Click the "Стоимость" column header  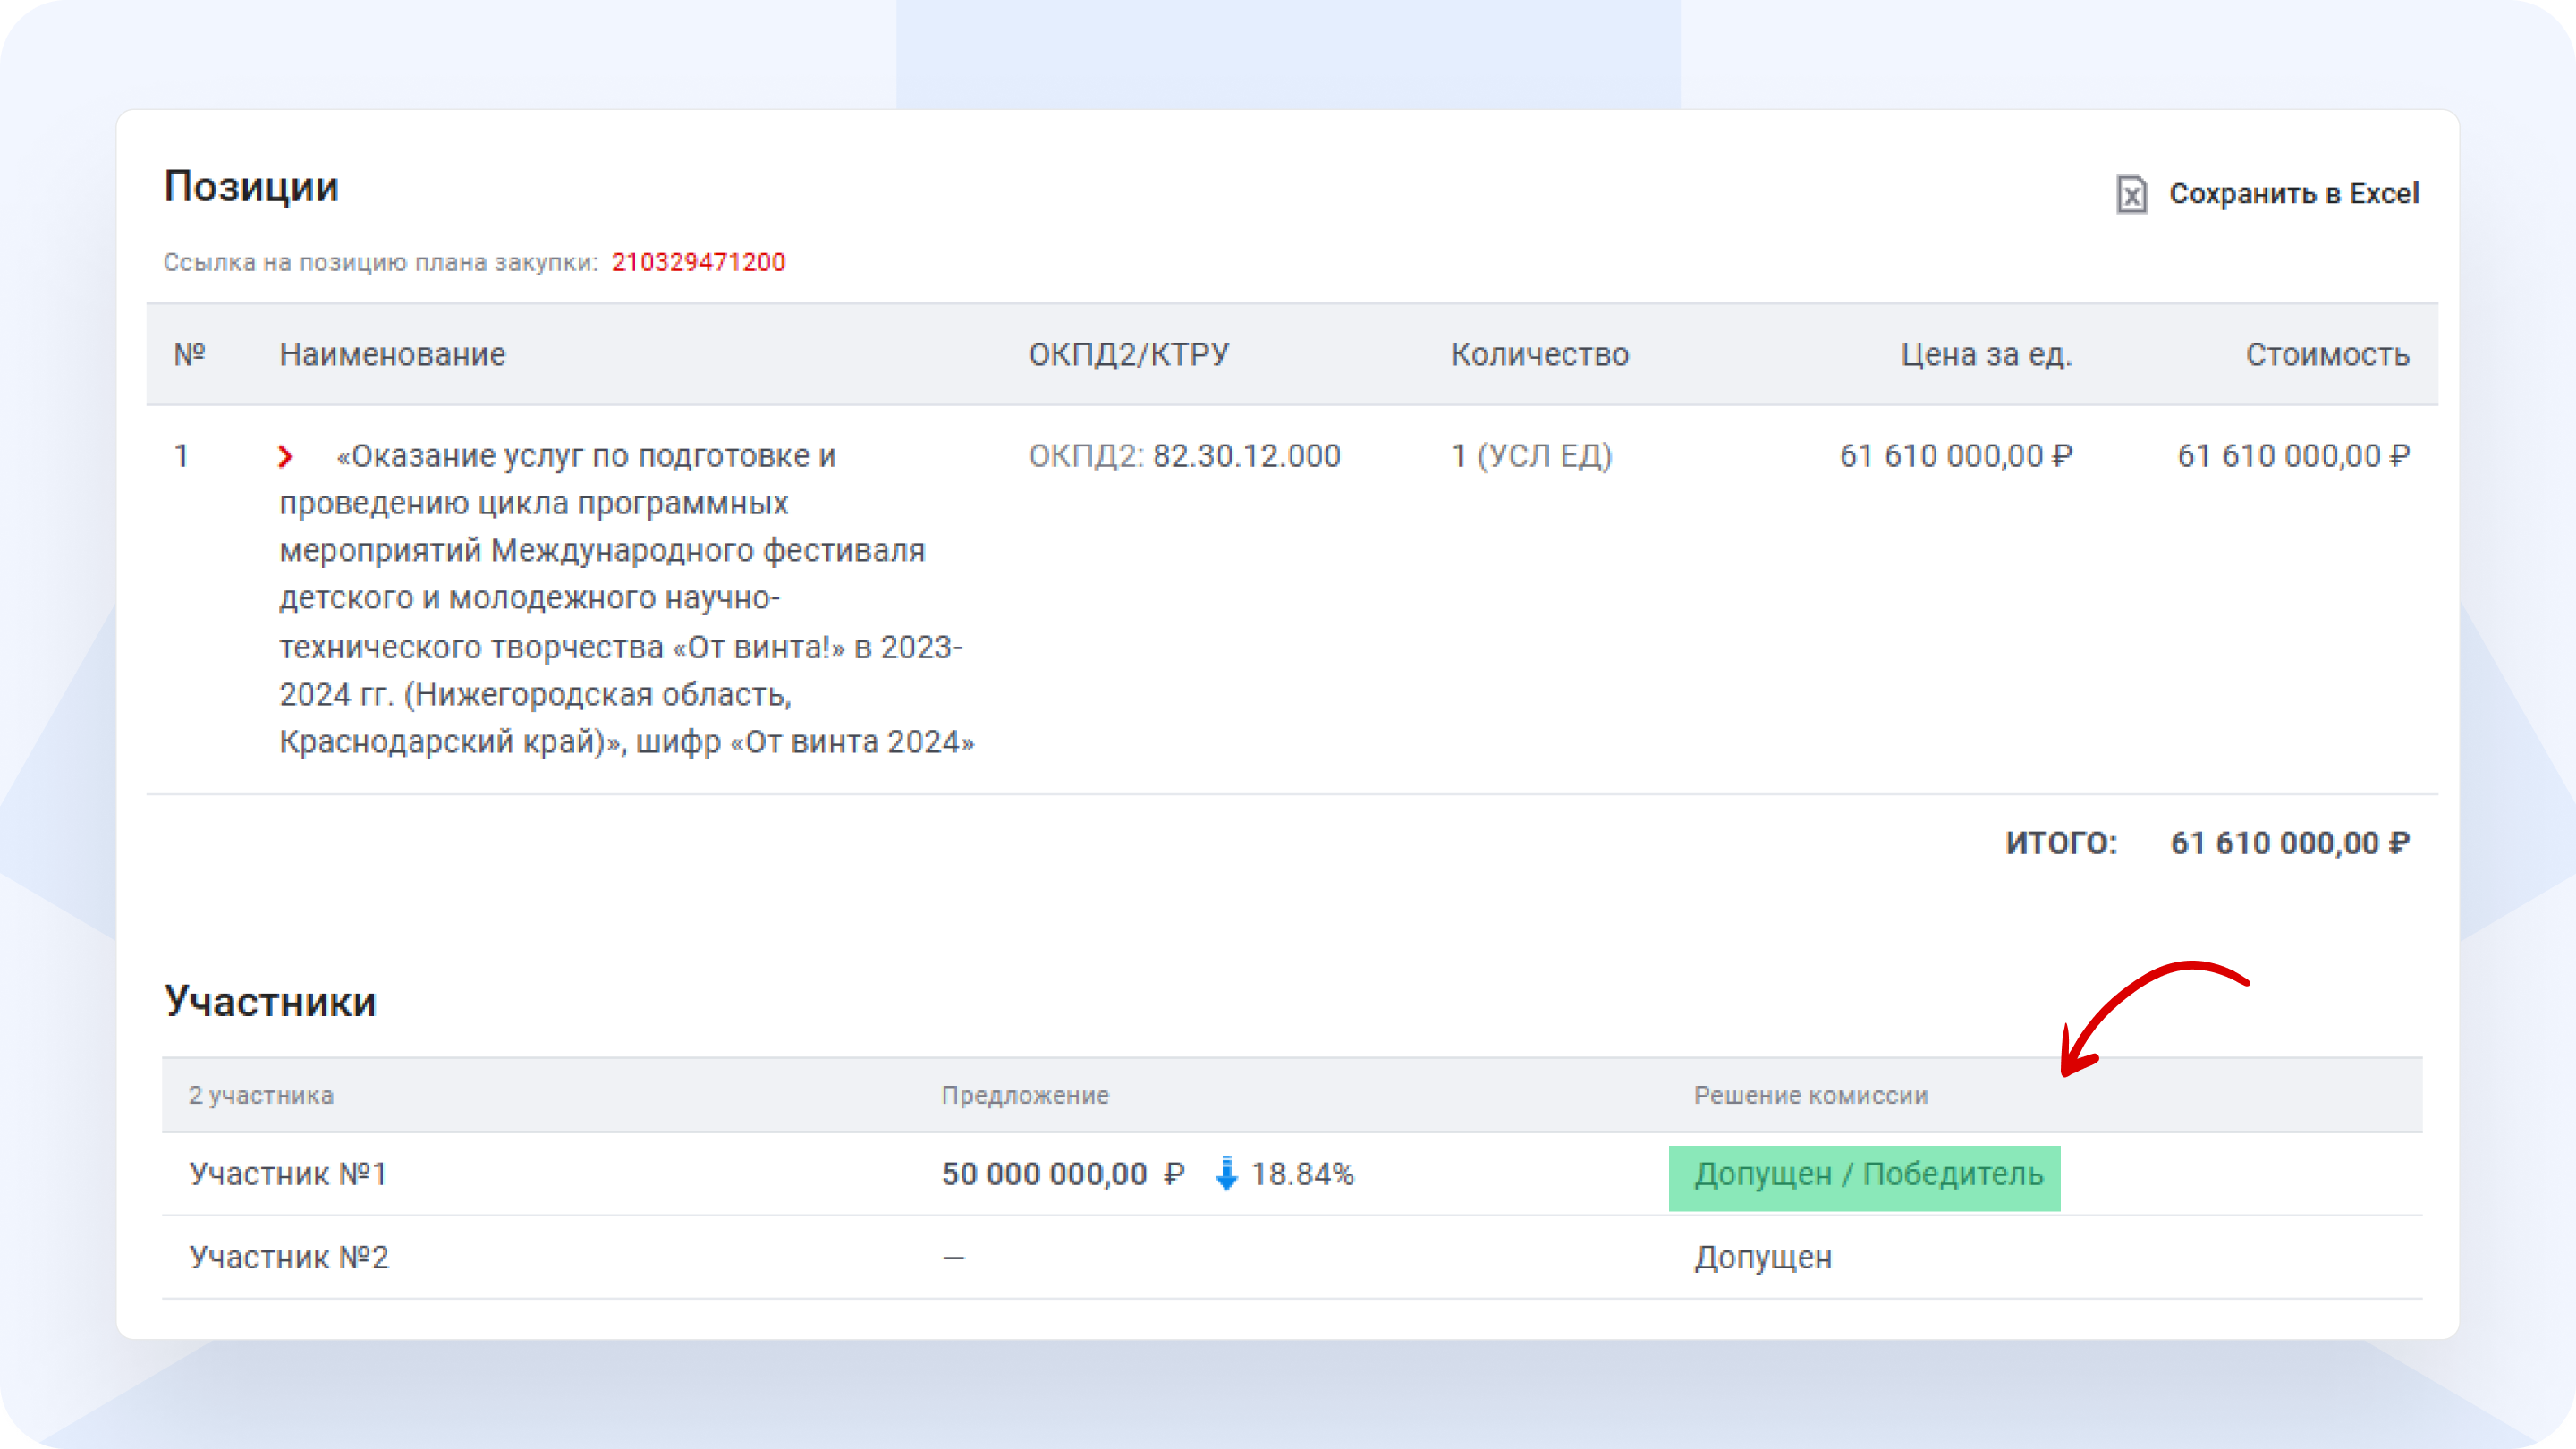[x=2327, y=354]
